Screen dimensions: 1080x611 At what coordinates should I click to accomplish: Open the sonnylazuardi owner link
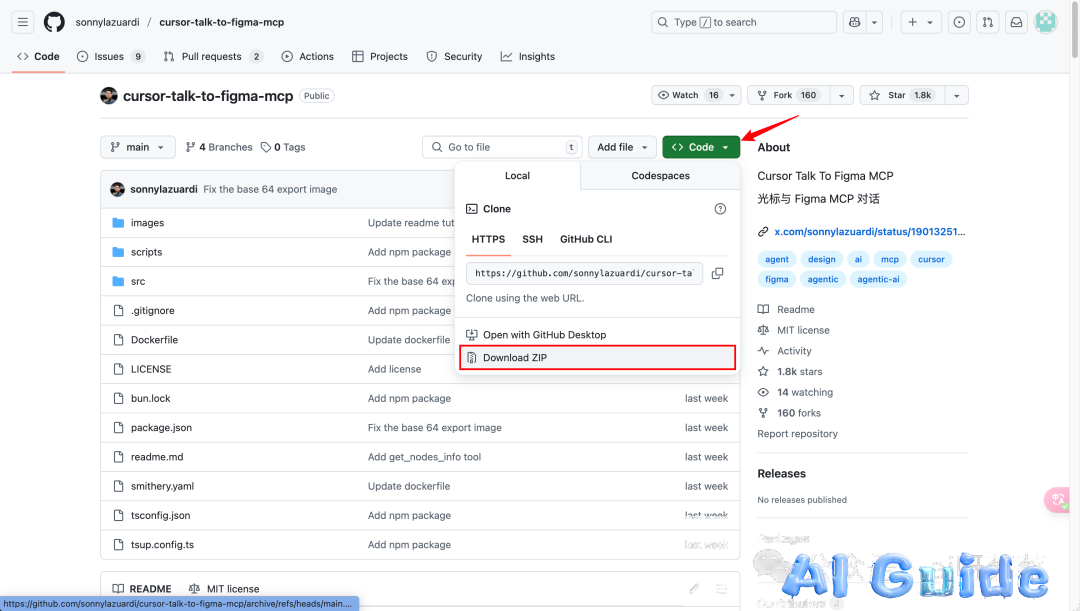coord(107,22)
